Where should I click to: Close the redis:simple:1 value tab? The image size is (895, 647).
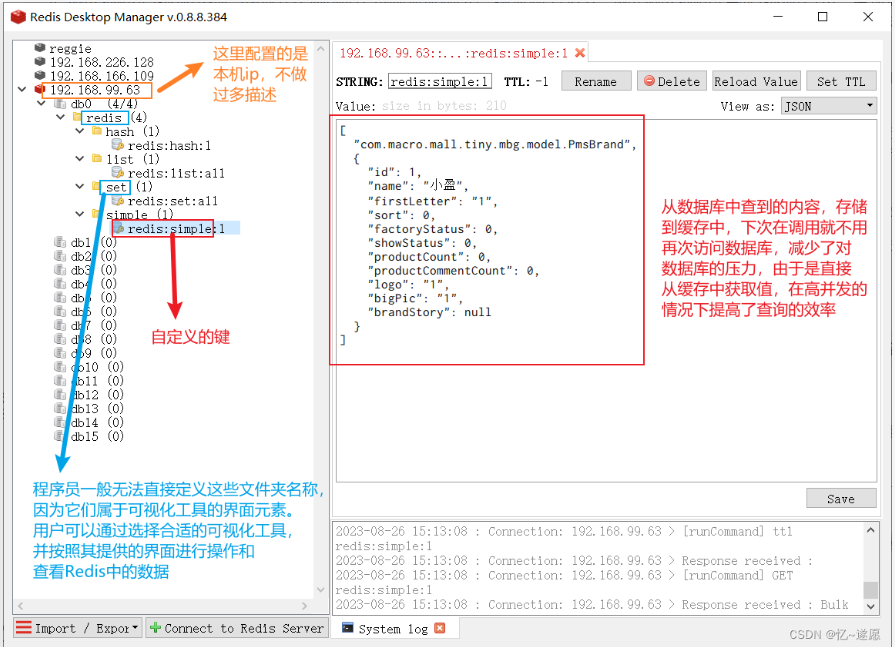[580, 53]
